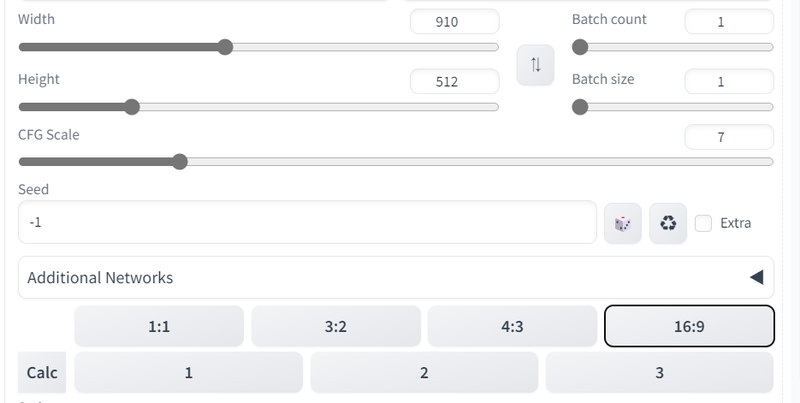This screenshot has height=403, width=800.
Task: Click the Calc button
Action: click(42, 372)
